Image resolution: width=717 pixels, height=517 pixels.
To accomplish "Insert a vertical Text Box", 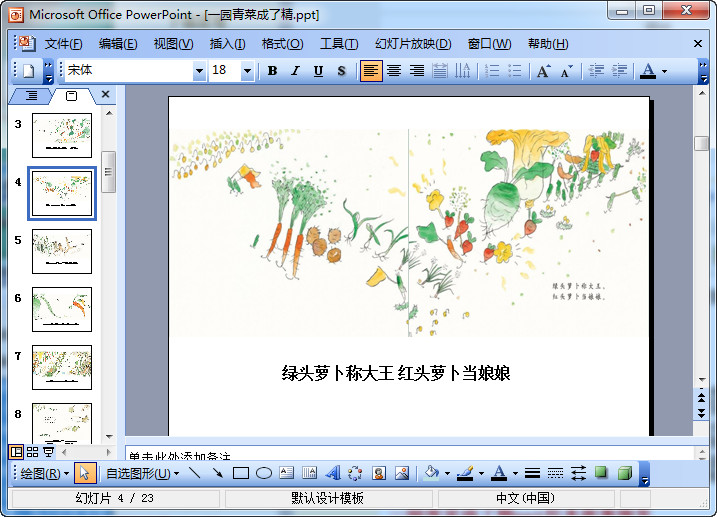I will coord(310,473).
